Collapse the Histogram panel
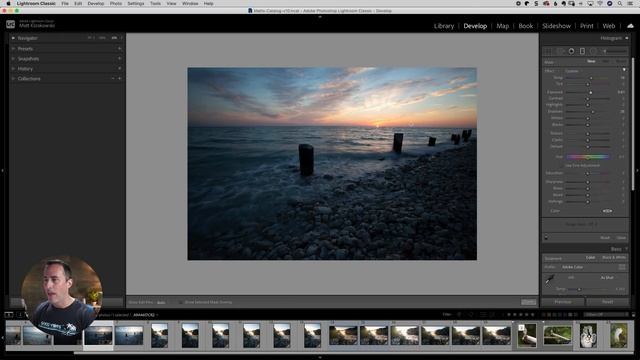Image resolution: width=640 pixels, height=360 pixels. point(627,38)
